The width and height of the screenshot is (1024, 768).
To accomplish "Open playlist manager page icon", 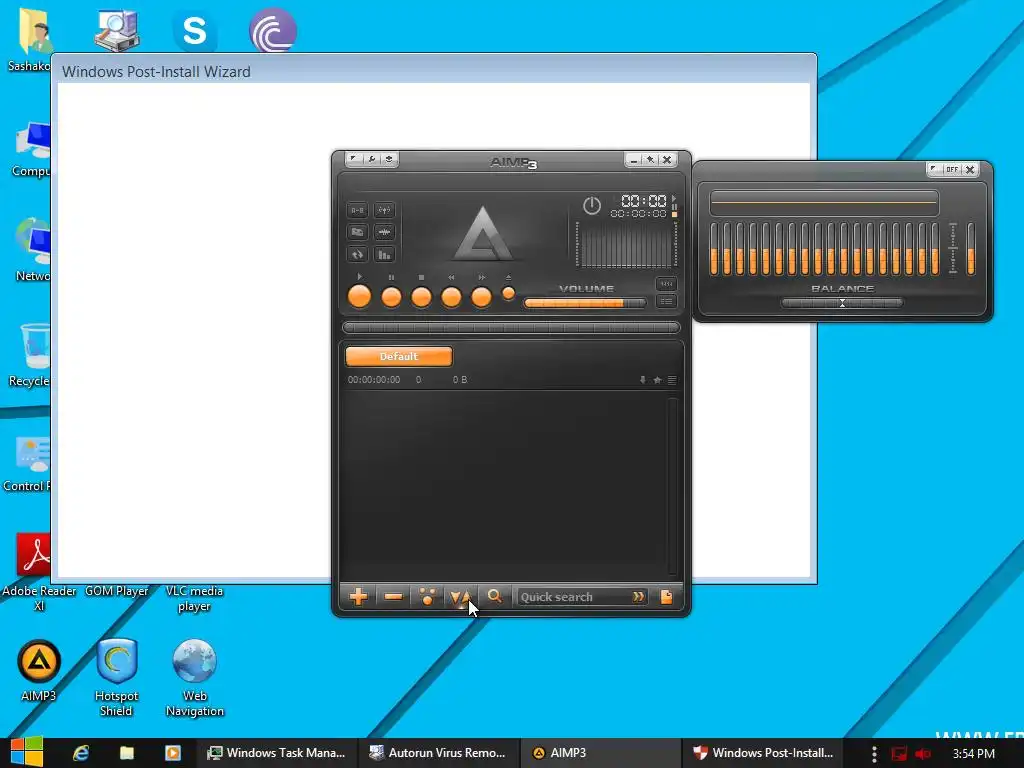I will 666,596.
